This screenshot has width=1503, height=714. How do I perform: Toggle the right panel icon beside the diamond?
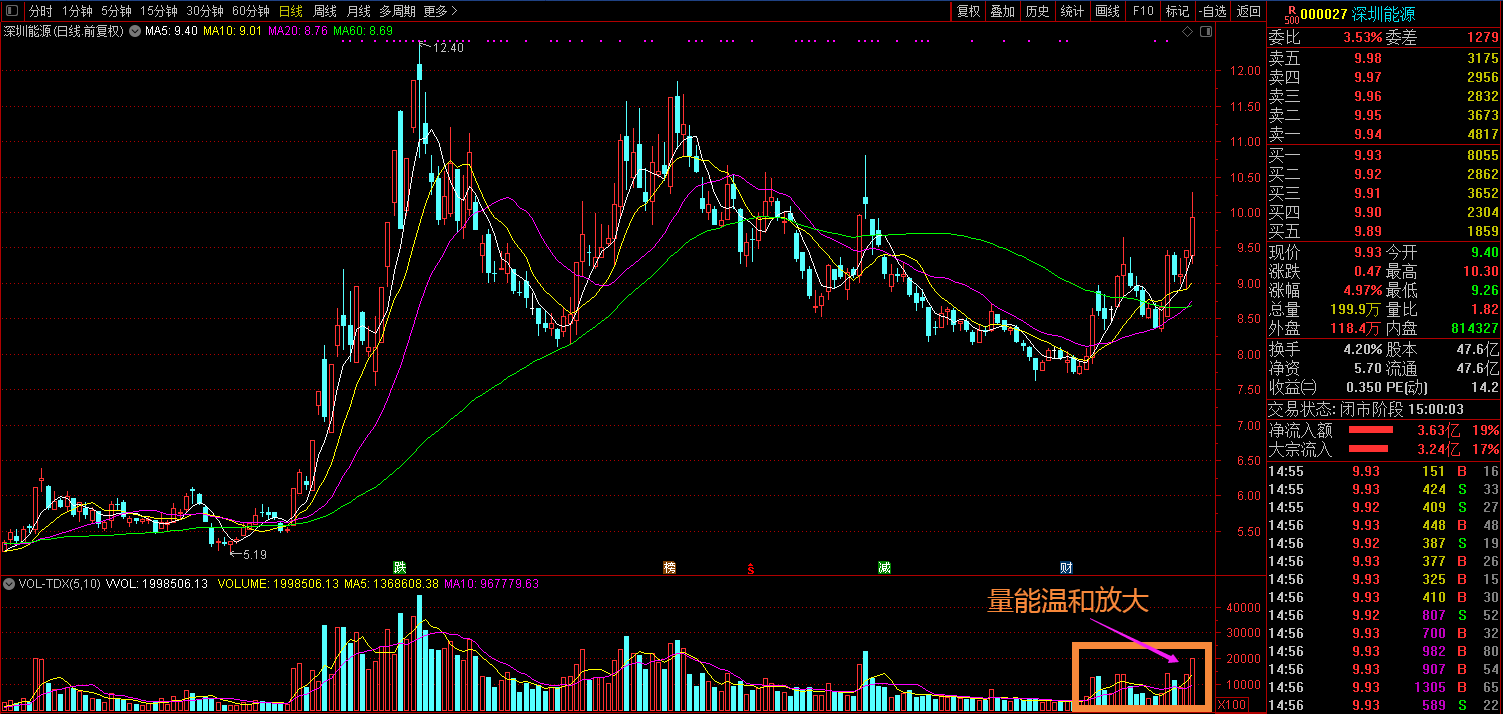pos(1205,31)
